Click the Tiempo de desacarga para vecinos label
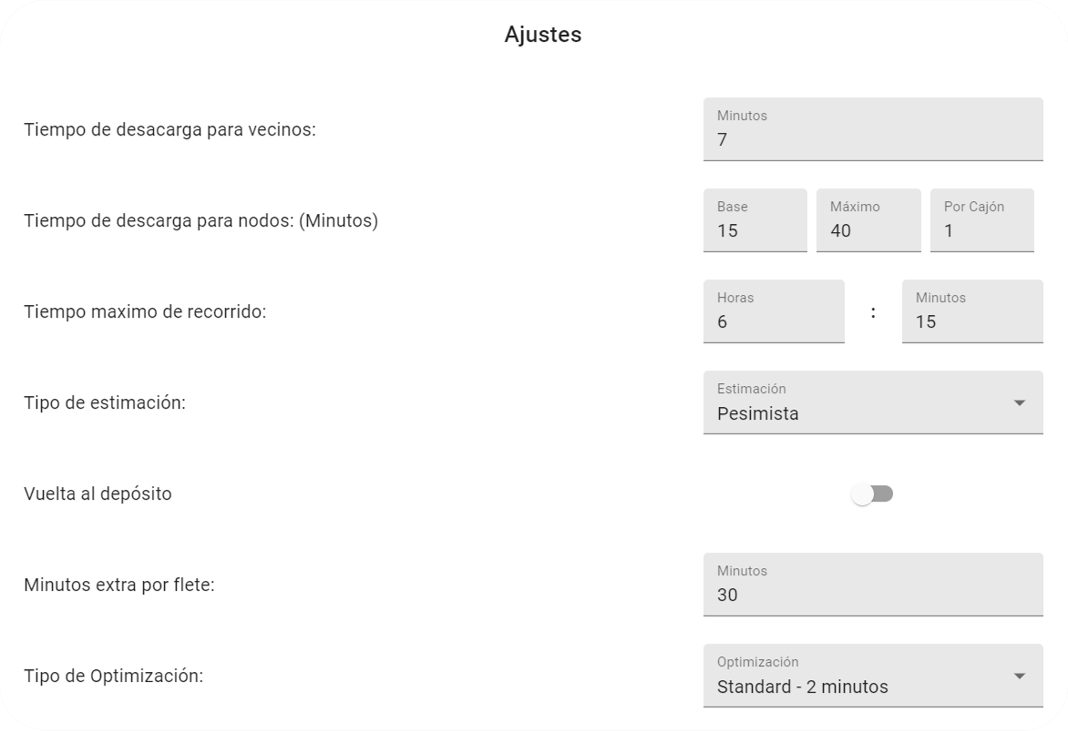 (170, 129)
